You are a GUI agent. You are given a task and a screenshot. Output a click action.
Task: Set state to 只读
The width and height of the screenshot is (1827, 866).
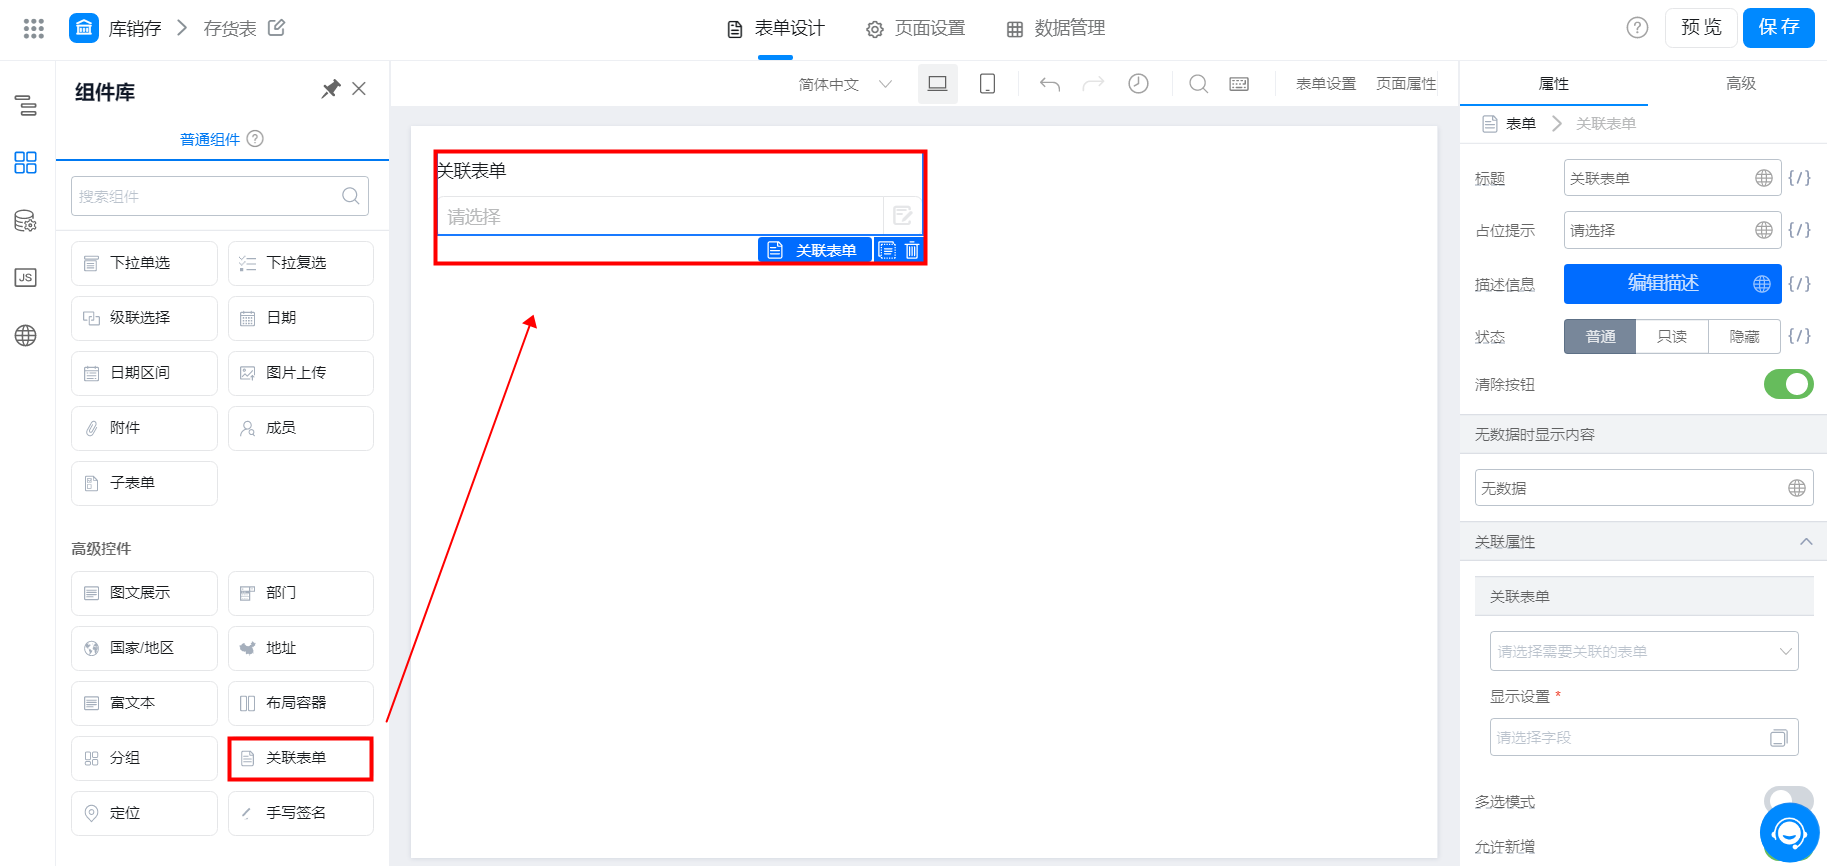(1672, 336)
